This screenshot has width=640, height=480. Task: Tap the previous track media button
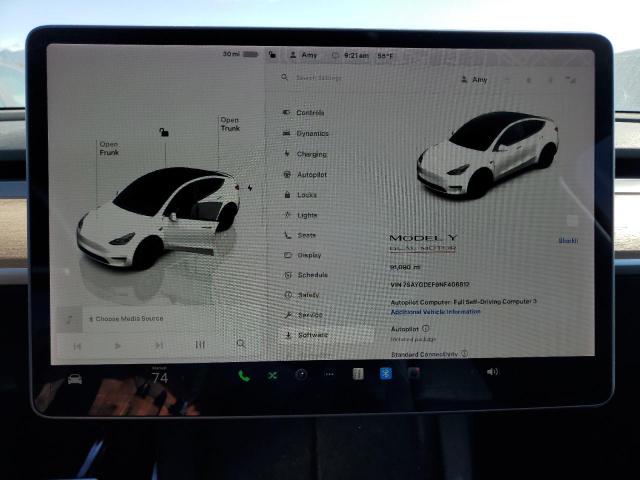tap(77, 346)
